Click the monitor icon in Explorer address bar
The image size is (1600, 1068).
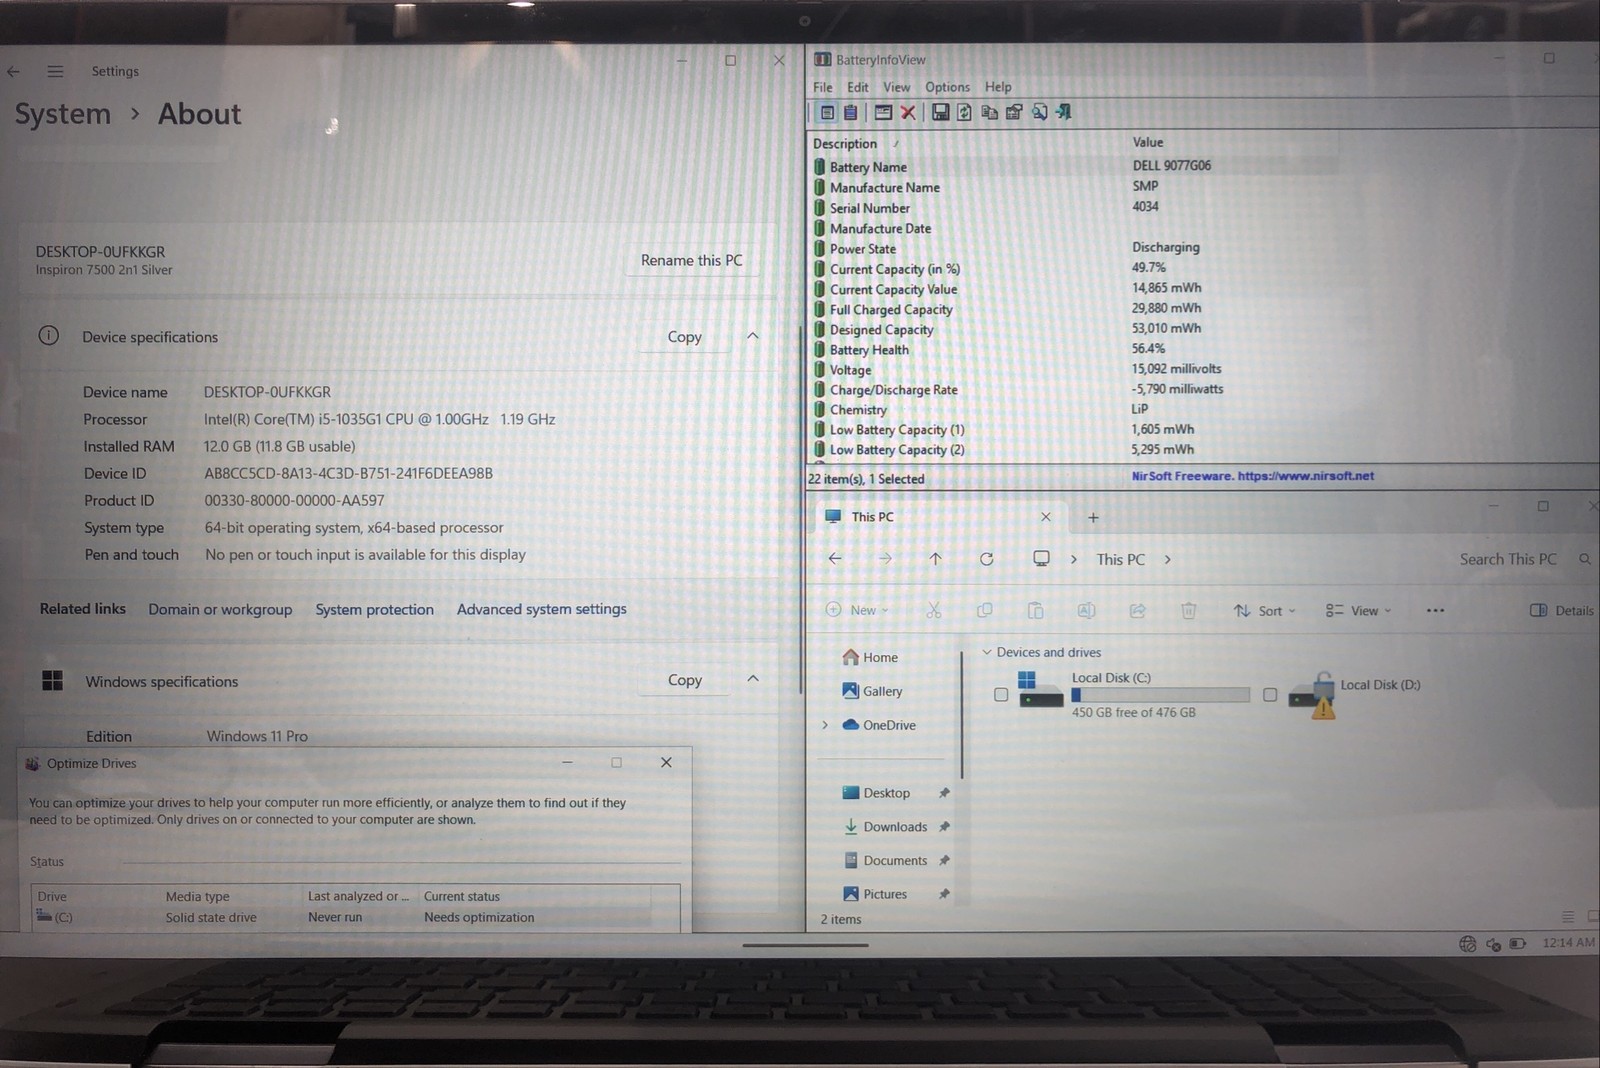point(1041,558)
